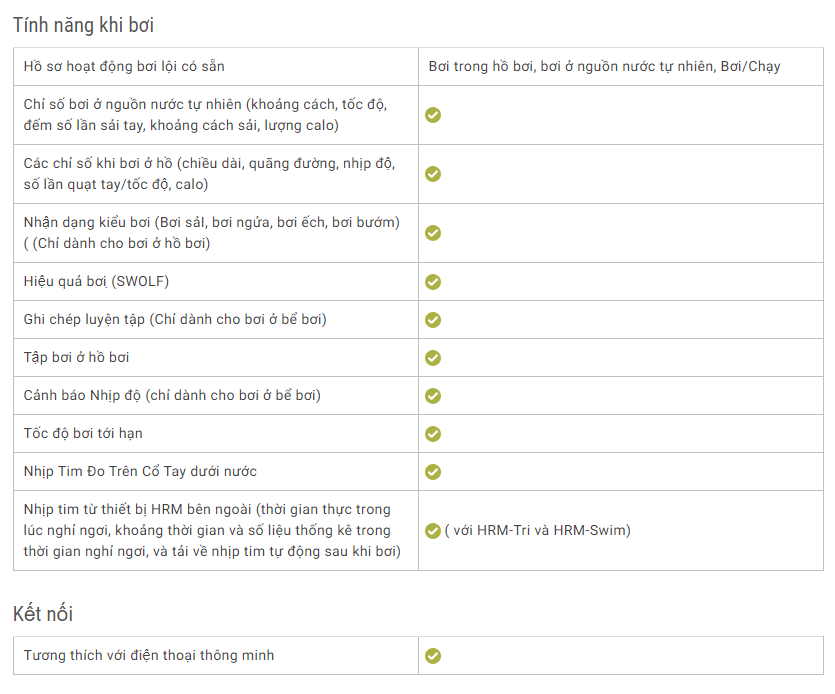Click checkmark for underwater wrist heart rate

click(433, 472)
